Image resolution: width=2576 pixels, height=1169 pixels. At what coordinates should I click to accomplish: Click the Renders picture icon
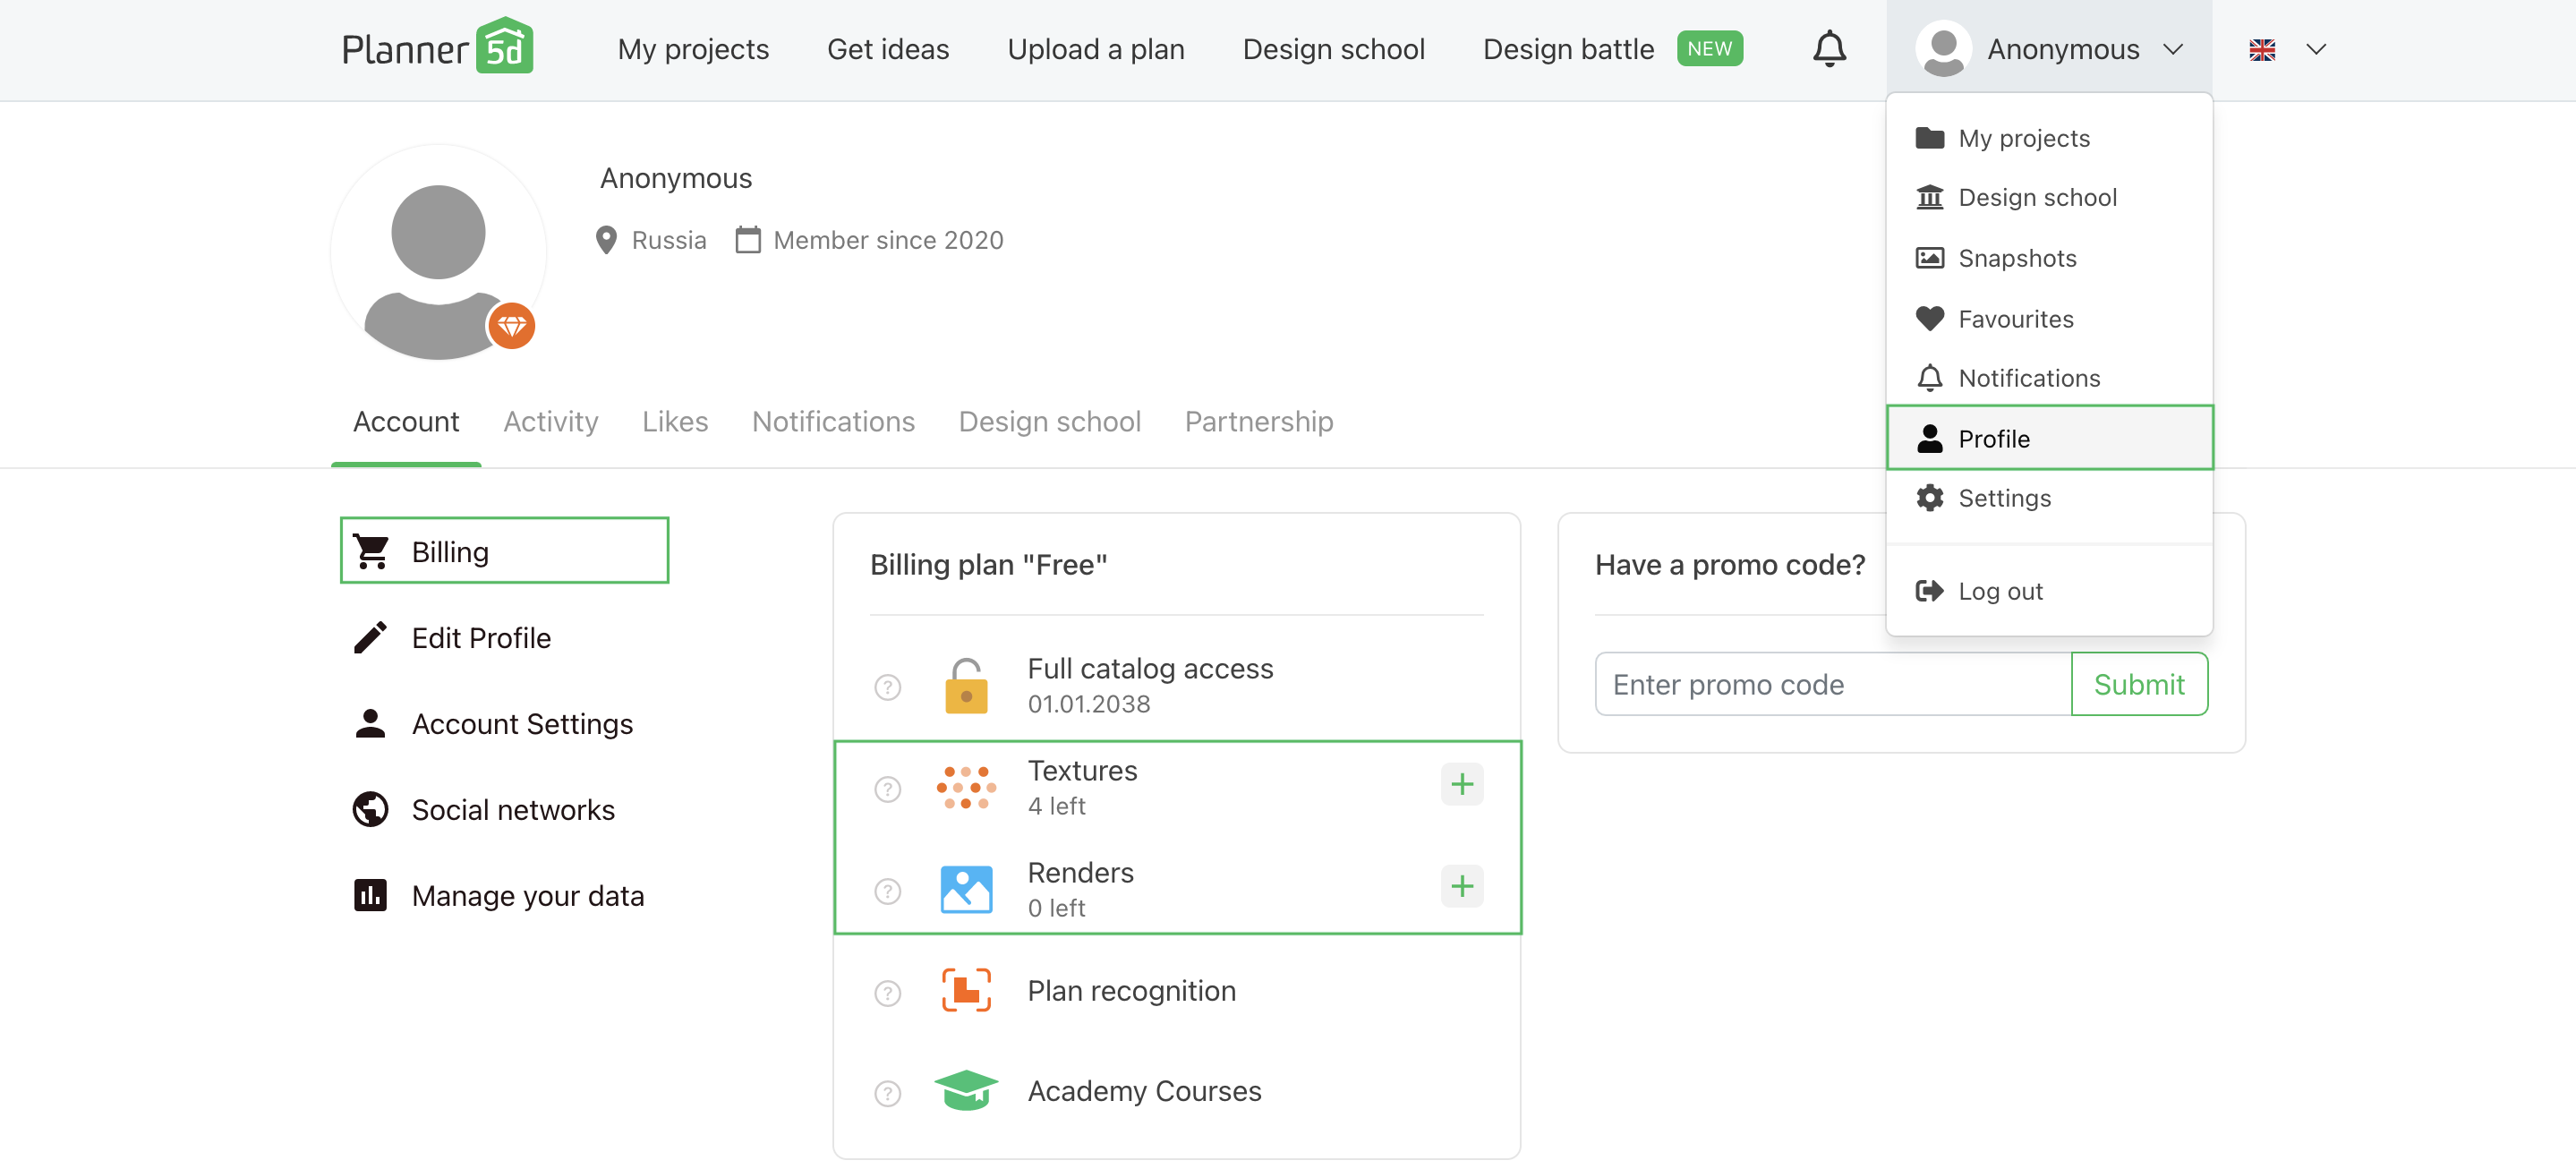click(x=965, y=889)
